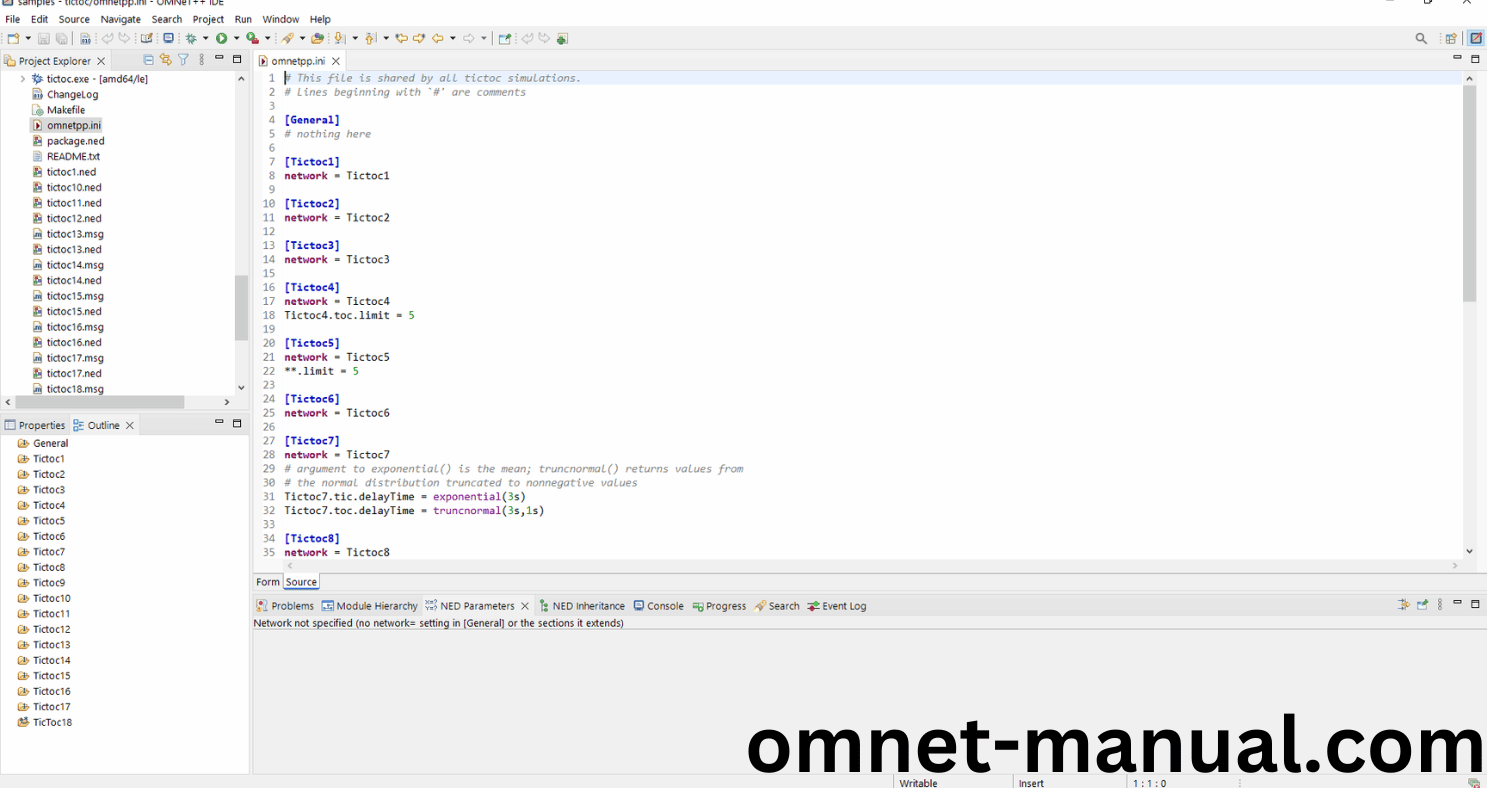Click the Open Perspective icon
Screen dimensions: 1487x788
click(1450, 39)
